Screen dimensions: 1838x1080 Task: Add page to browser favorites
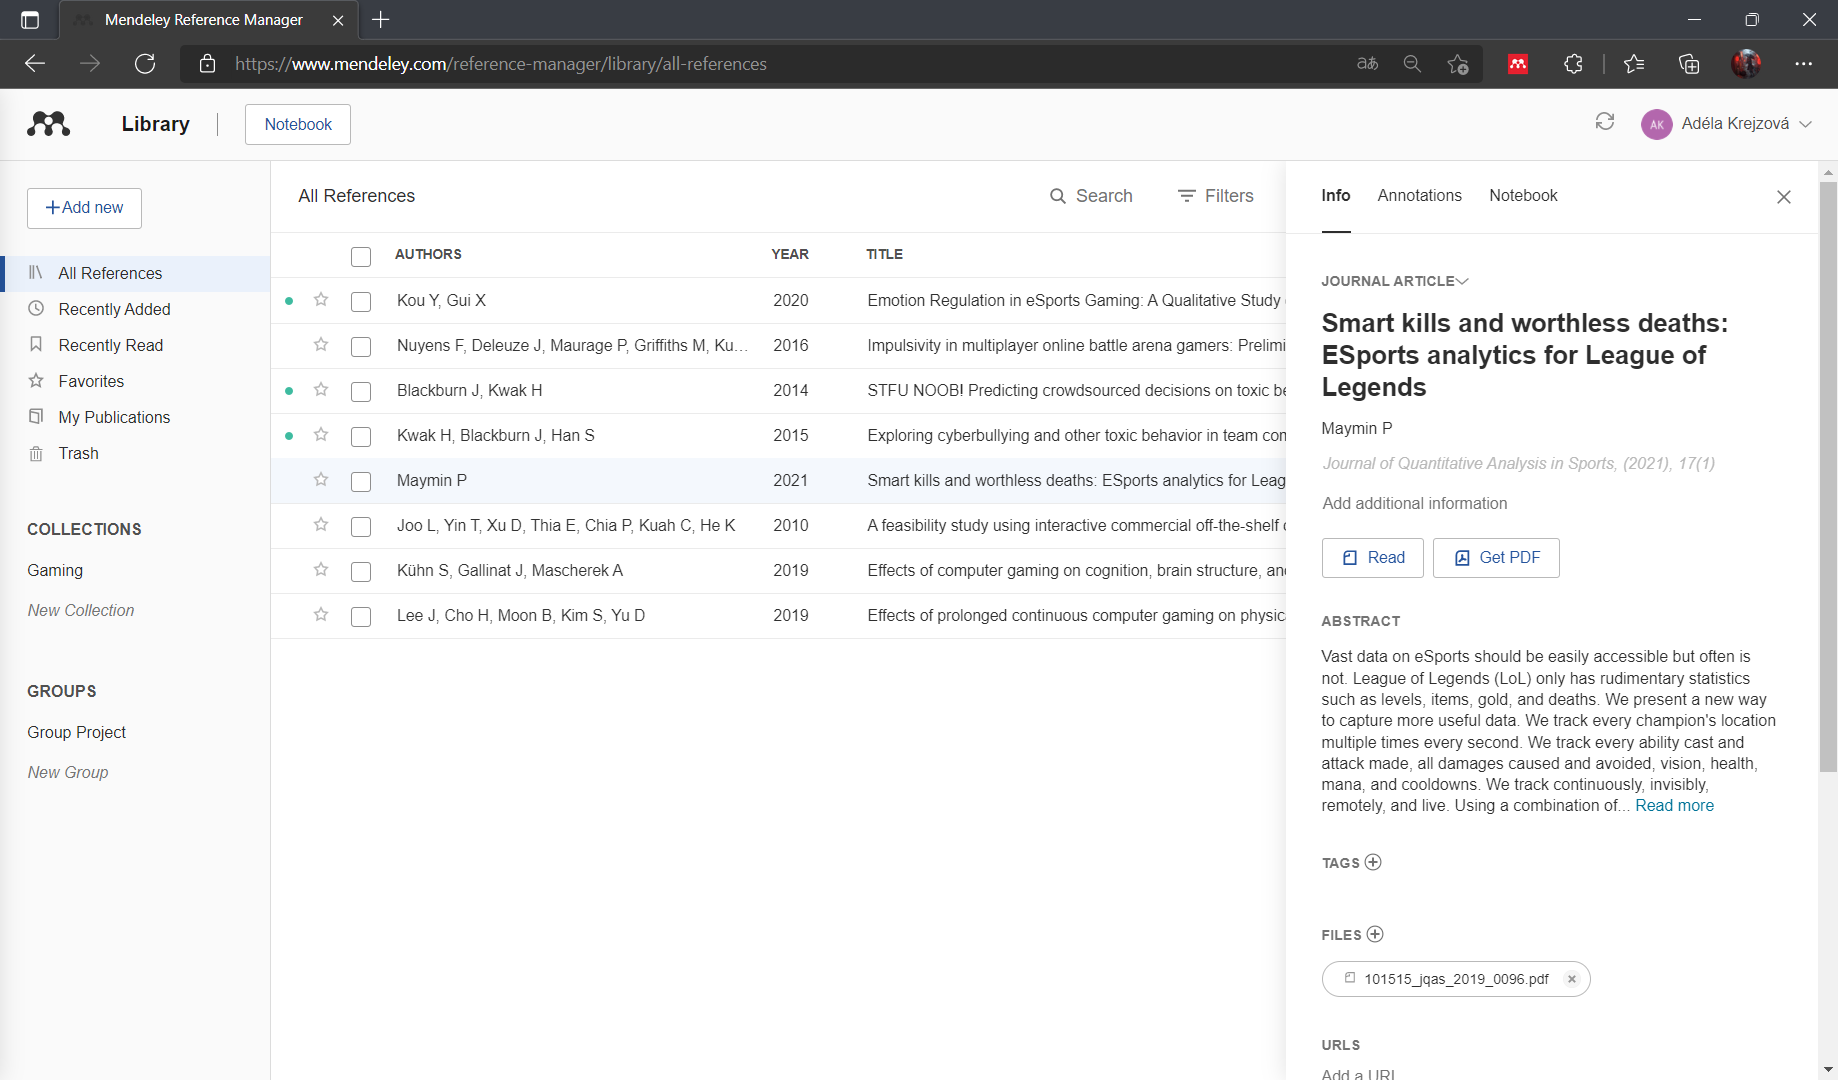(x=1458, y=64)
